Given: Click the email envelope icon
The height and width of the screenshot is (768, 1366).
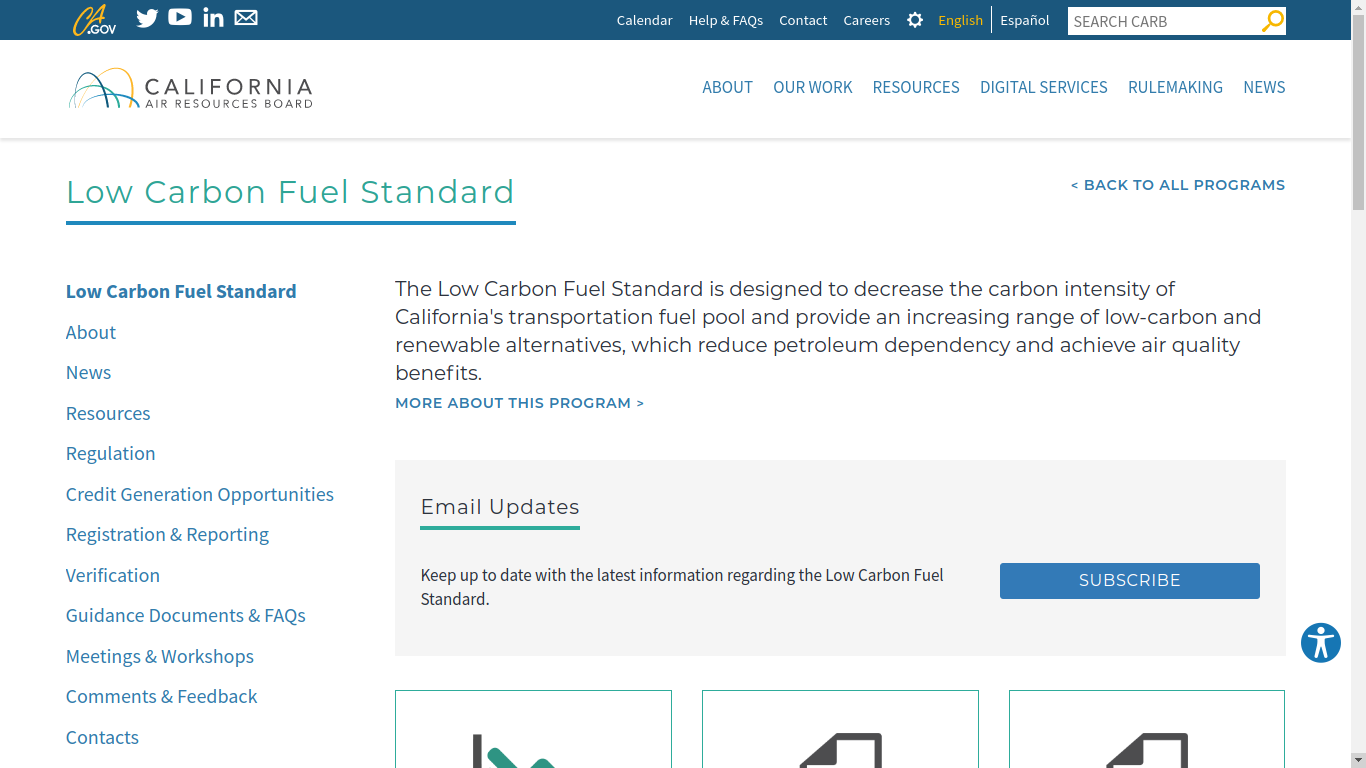Looking at the screenshot, I should click(246, 18).
